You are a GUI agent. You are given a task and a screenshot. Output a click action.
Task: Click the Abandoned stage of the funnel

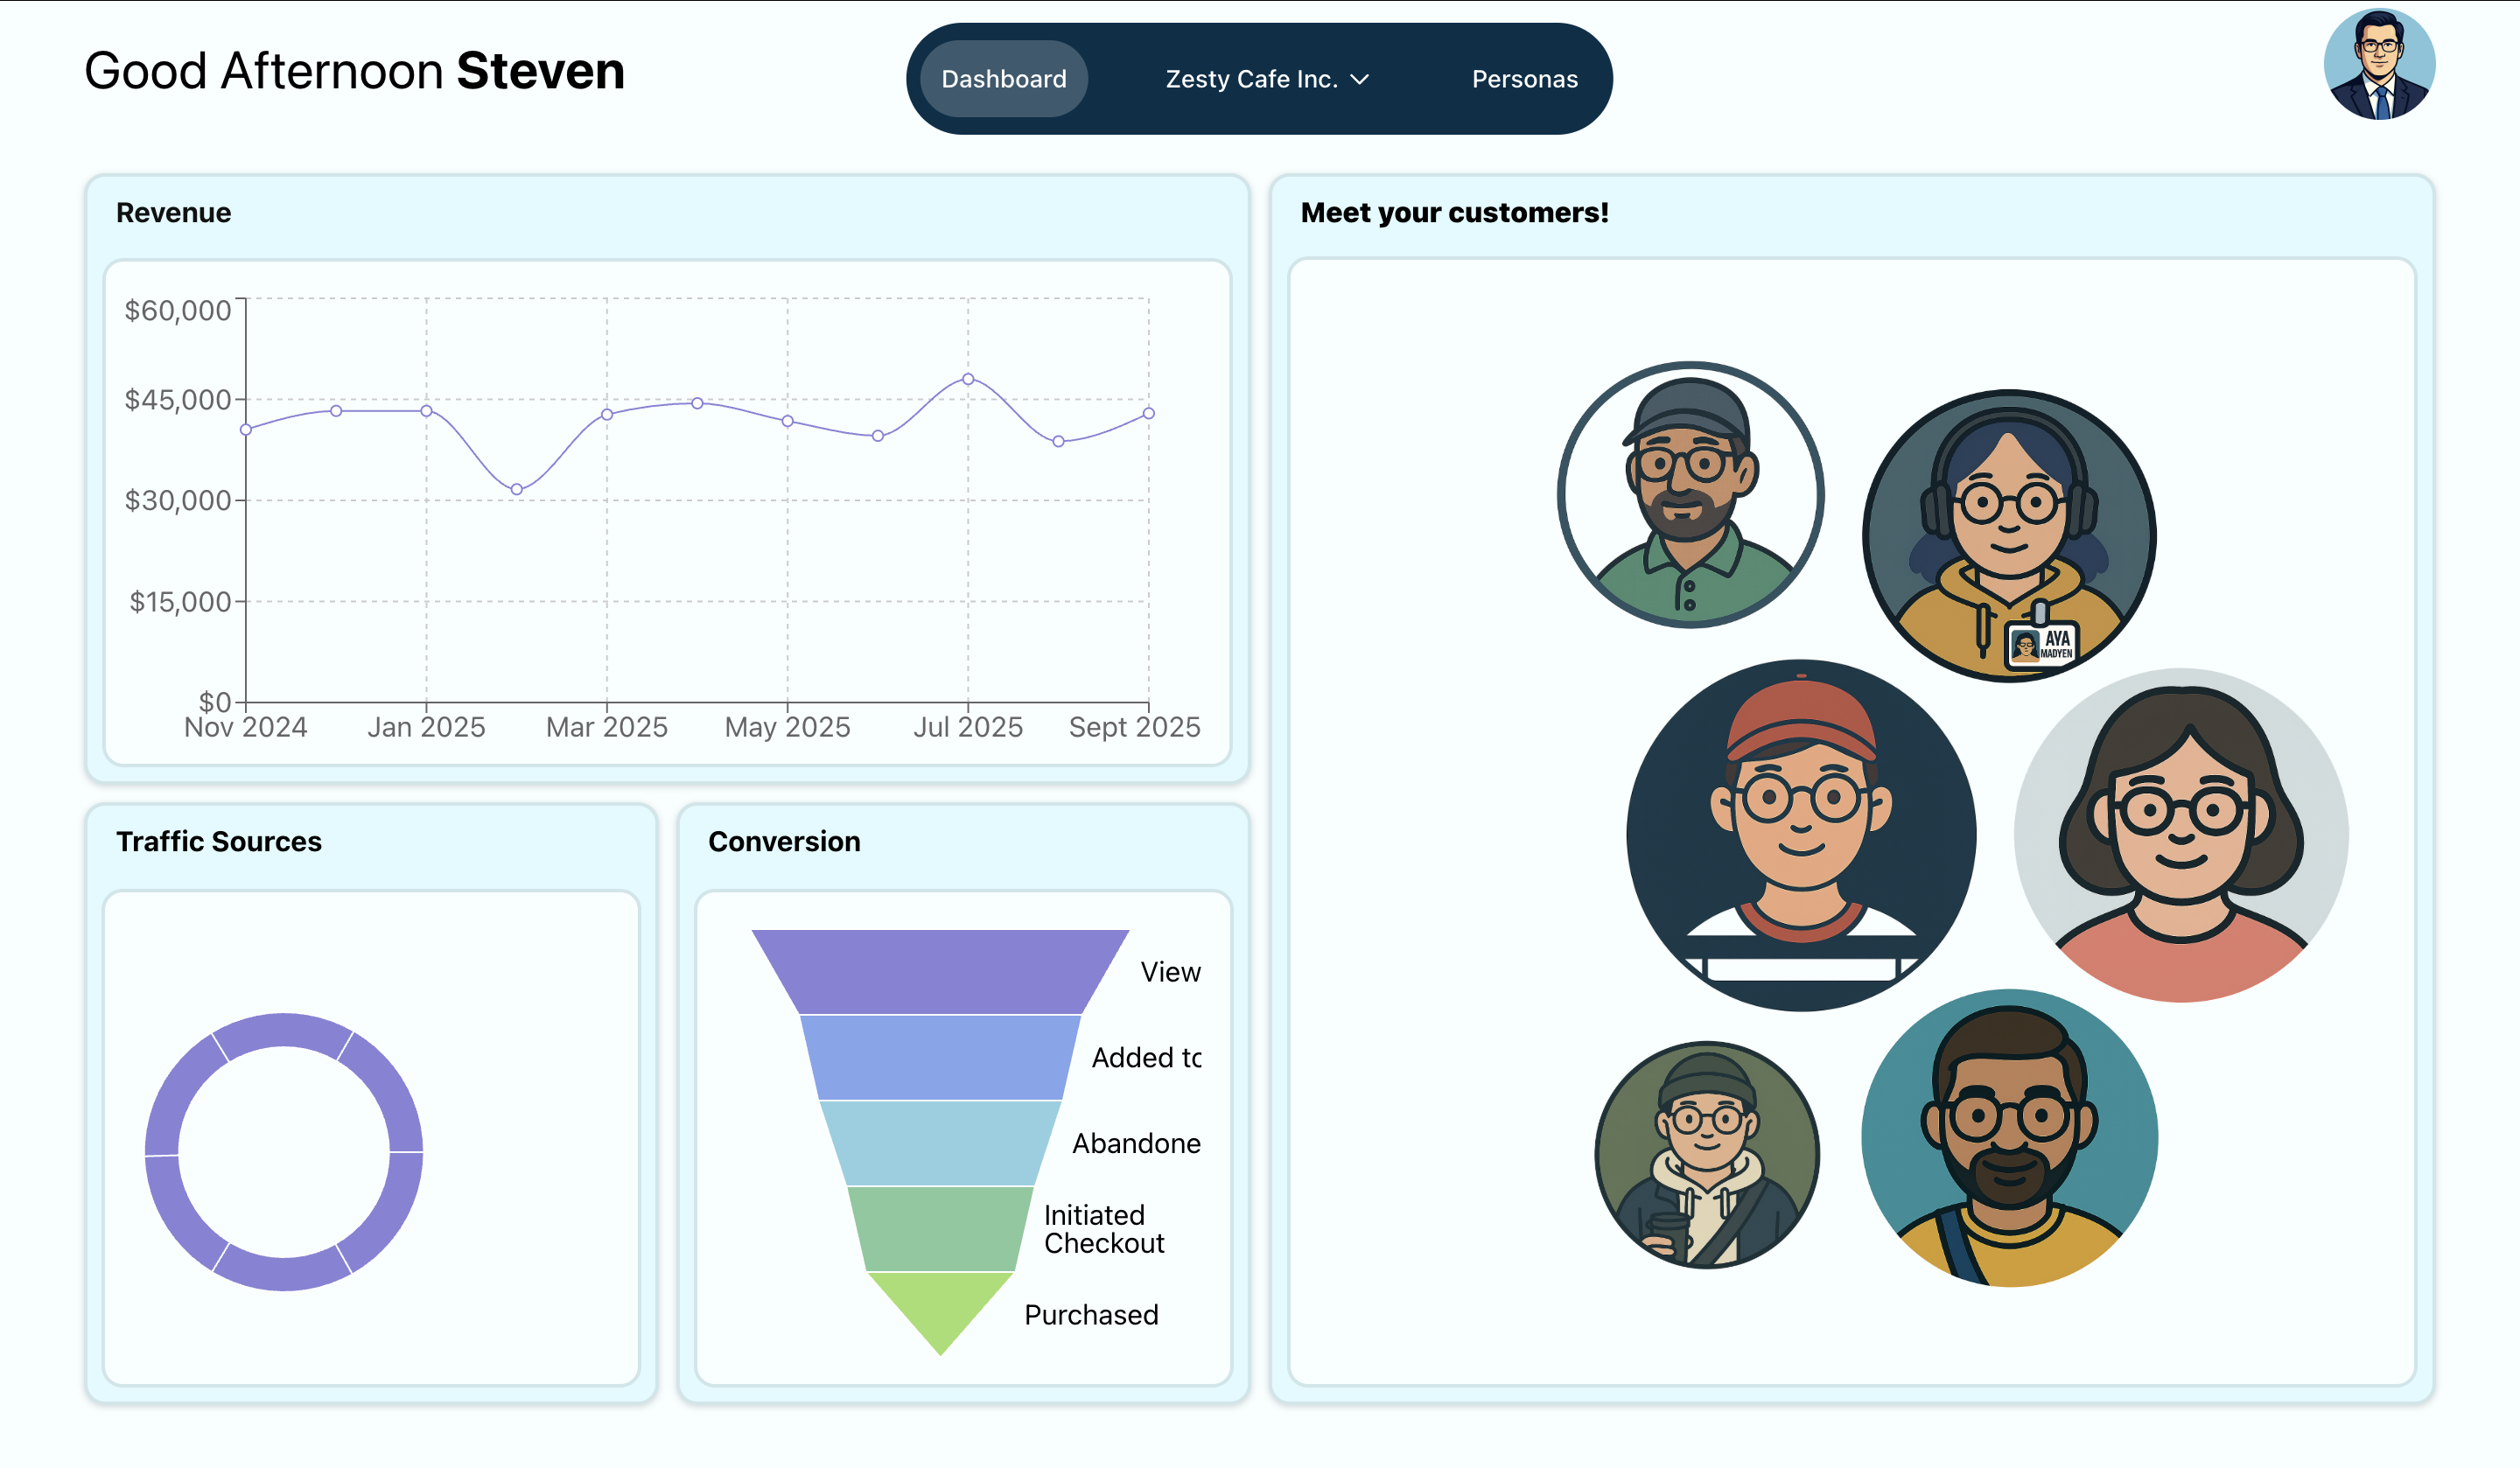(940, 1143)
